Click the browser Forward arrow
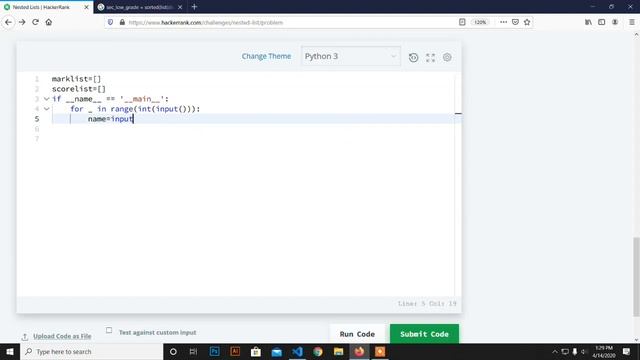640x360 pixels. (22, 22)
